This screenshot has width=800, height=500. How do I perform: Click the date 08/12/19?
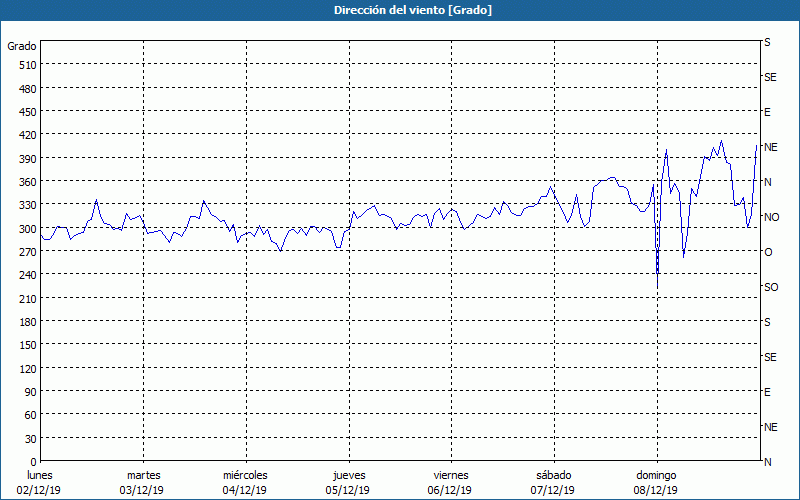click(656, 490)
